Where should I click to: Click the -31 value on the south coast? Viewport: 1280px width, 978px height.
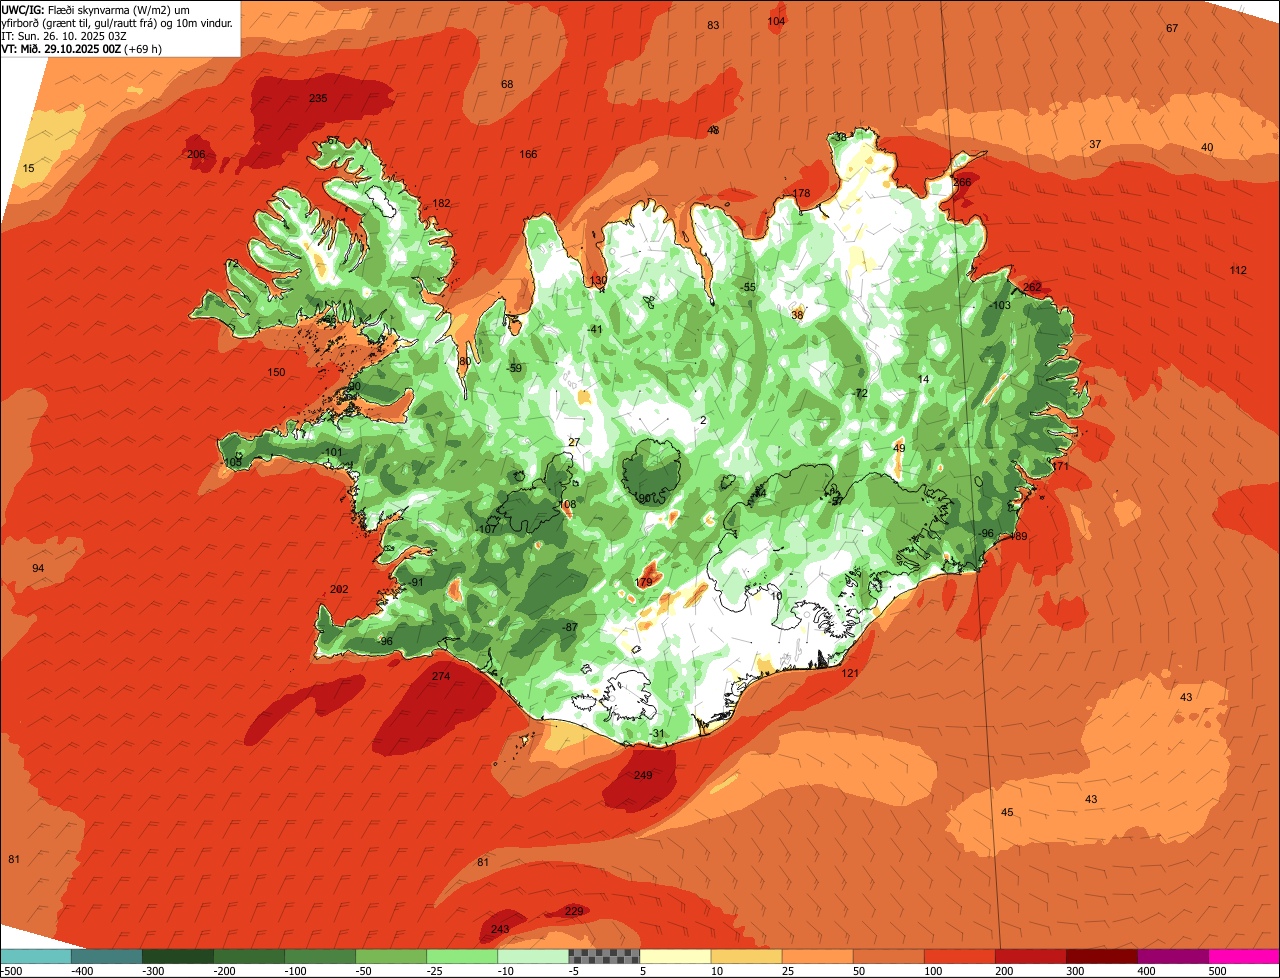656,733
